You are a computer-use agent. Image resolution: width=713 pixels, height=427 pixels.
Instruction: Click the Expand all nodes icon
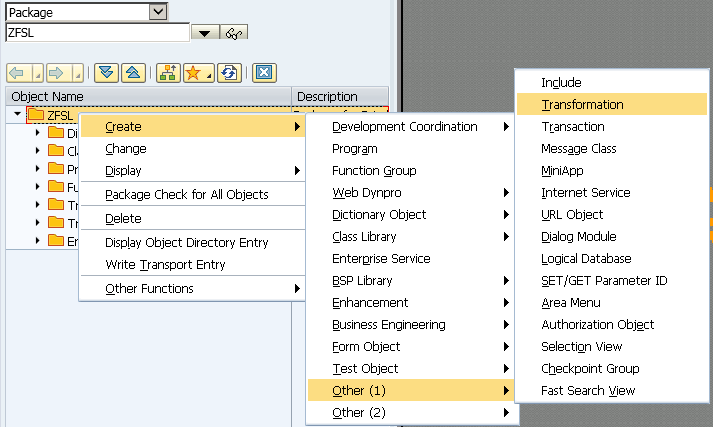tap(106, 73)
